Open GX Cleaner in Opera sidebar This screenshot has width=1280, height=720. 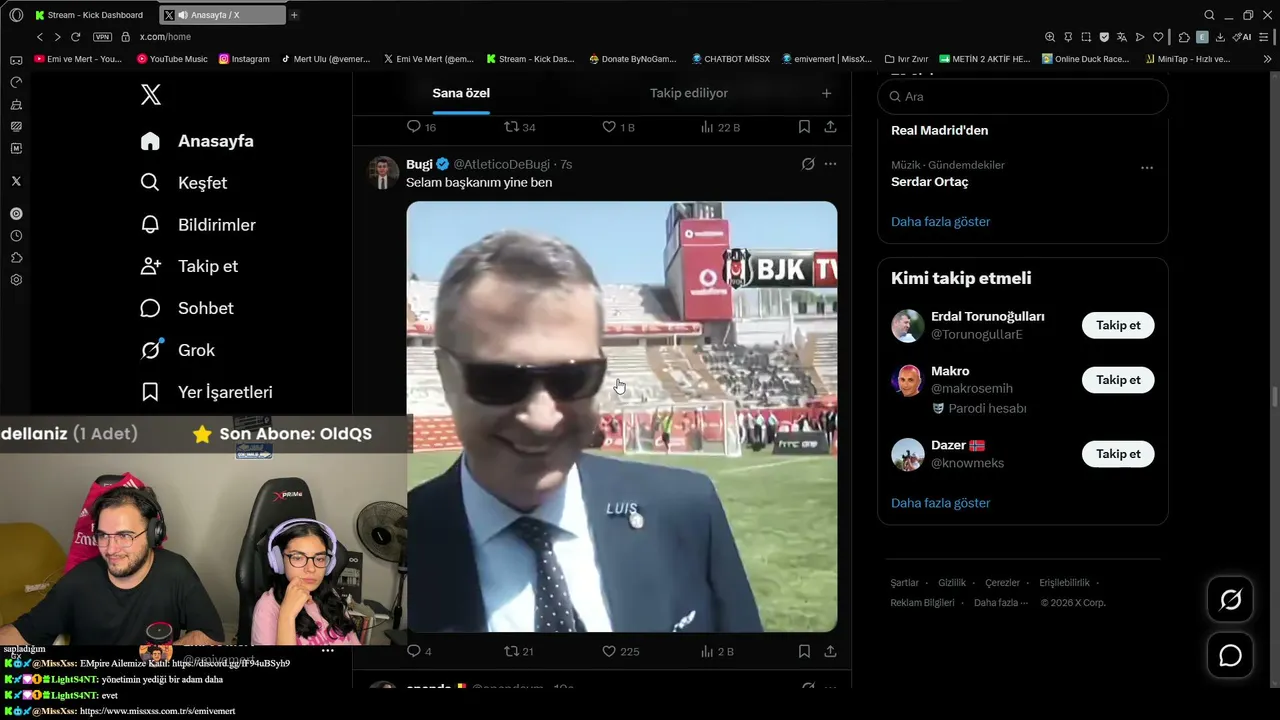(16, 104)
